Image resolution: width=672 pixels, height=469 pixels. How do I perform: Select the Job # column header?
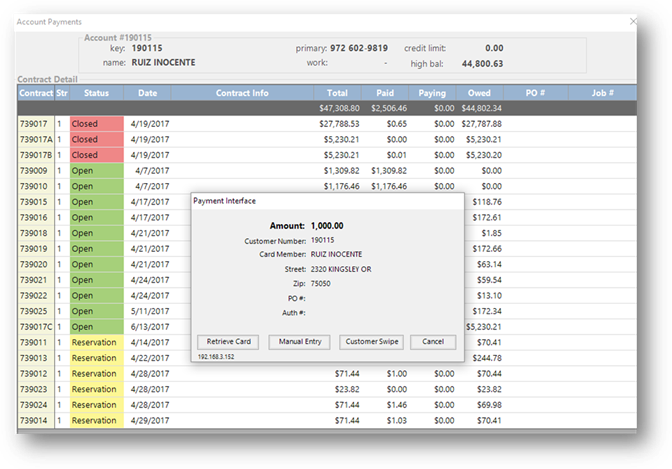(x=601, y=93)
